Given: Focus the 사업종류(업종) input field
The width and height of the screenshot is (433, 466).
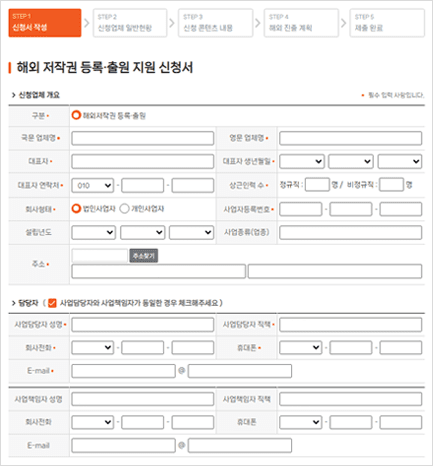Looking at the screenshot, I should click(351, 232).
